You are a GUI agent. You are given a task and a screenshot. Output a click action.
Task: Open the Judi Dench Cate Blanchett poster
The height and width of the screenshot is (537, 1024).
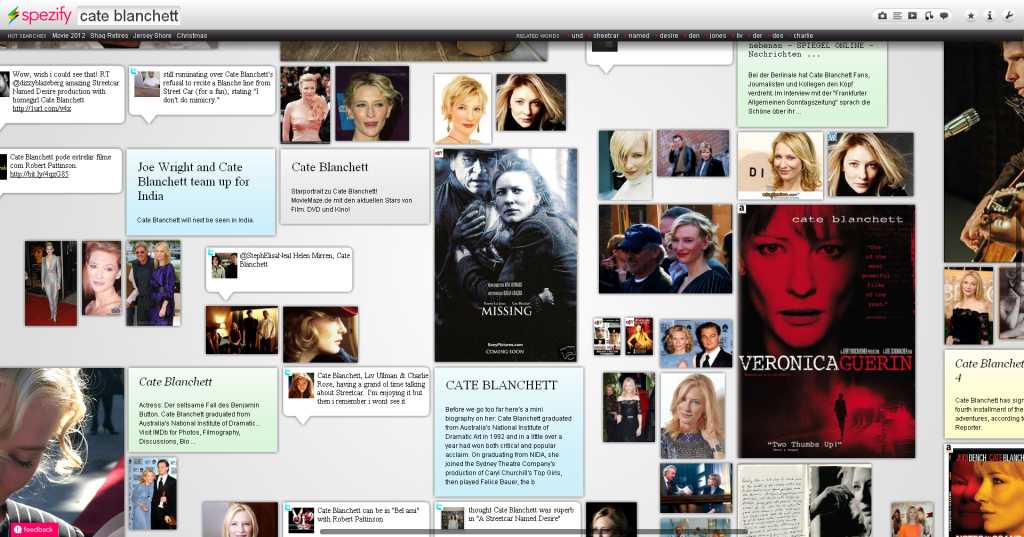coord(985,490)
